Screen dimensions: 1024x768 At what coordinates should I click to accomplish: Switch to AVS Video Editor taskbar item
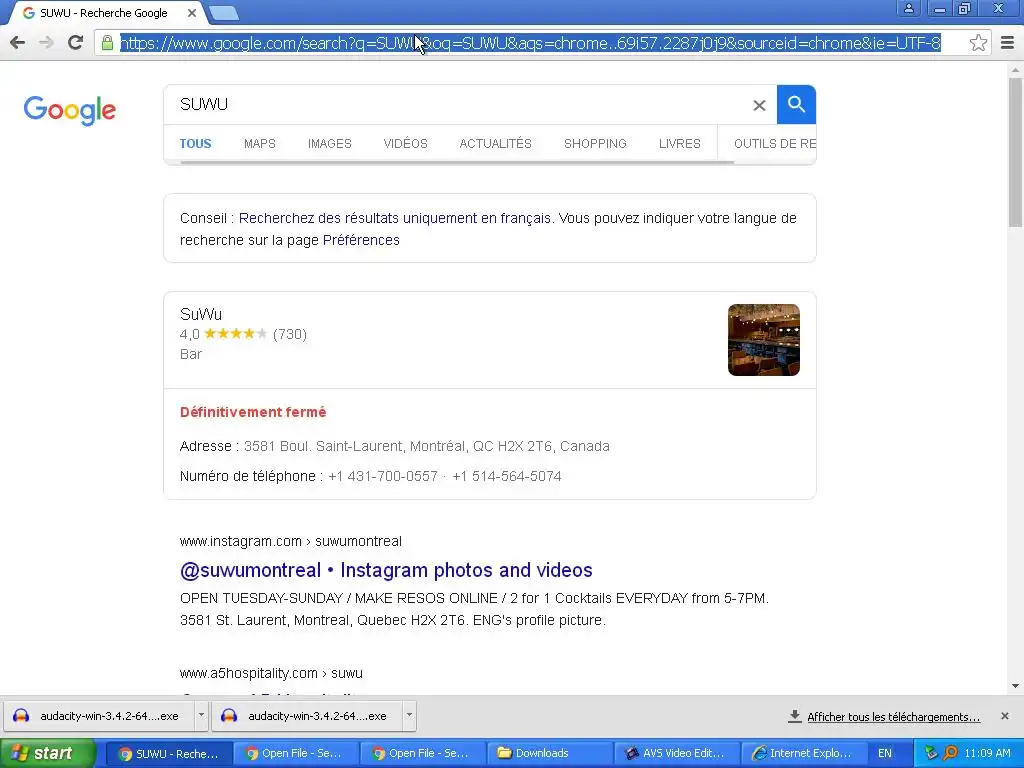(678, 754)
